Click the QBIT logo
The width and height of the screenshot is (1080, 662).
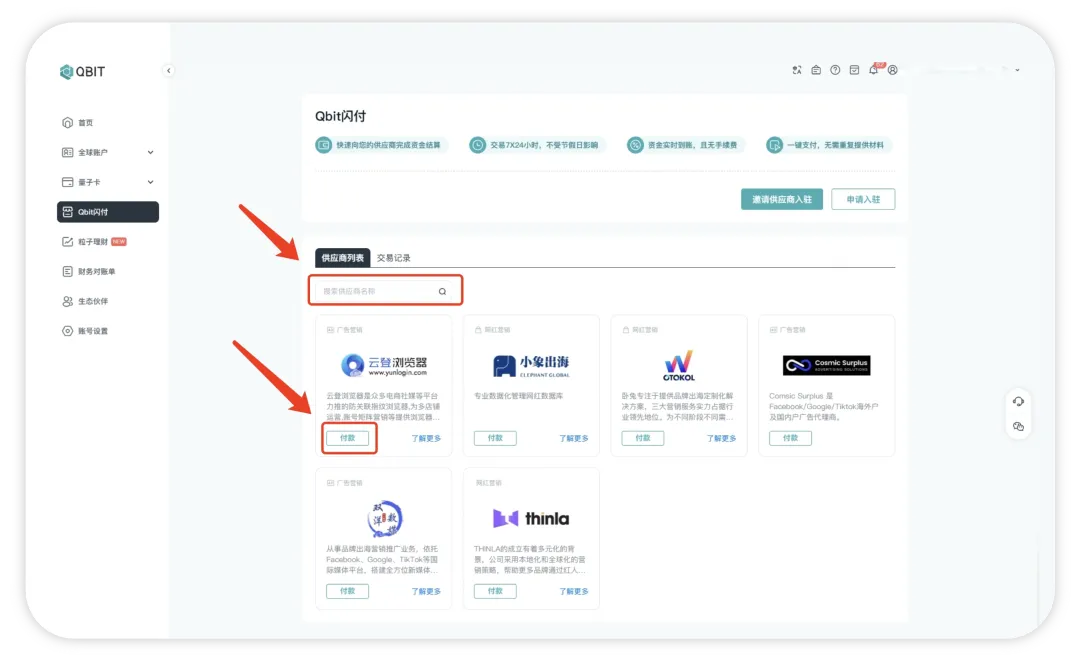pyautogui.click(x=83, y=72)
